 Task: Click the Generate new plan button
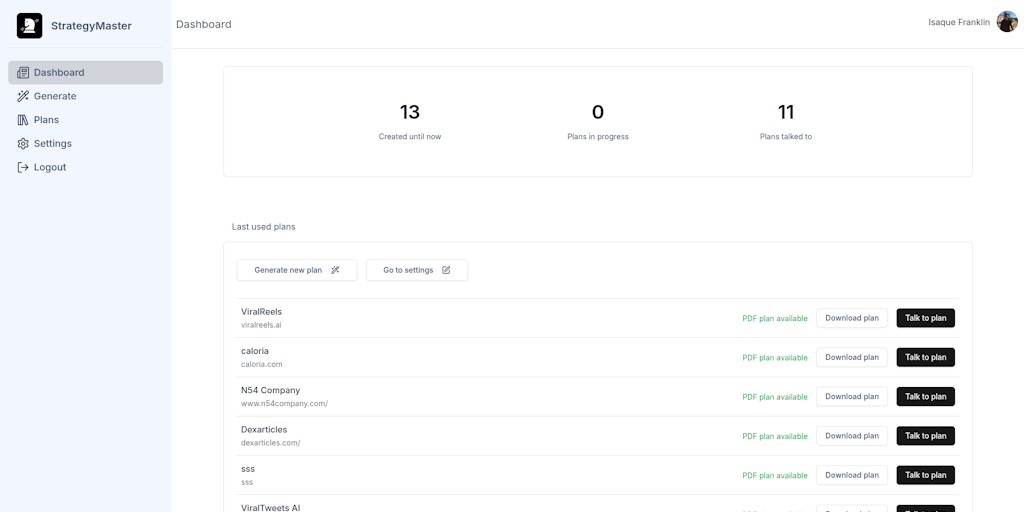point(297,270)
